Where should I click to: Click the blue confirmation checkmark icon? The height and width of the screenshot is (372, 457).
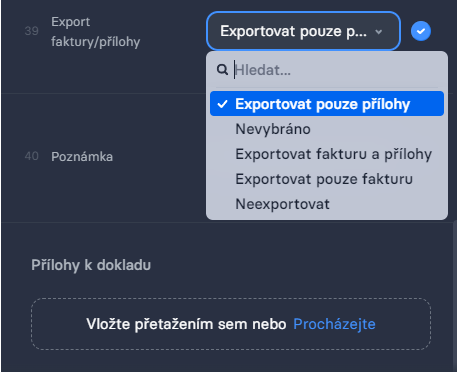click(421, 31)
